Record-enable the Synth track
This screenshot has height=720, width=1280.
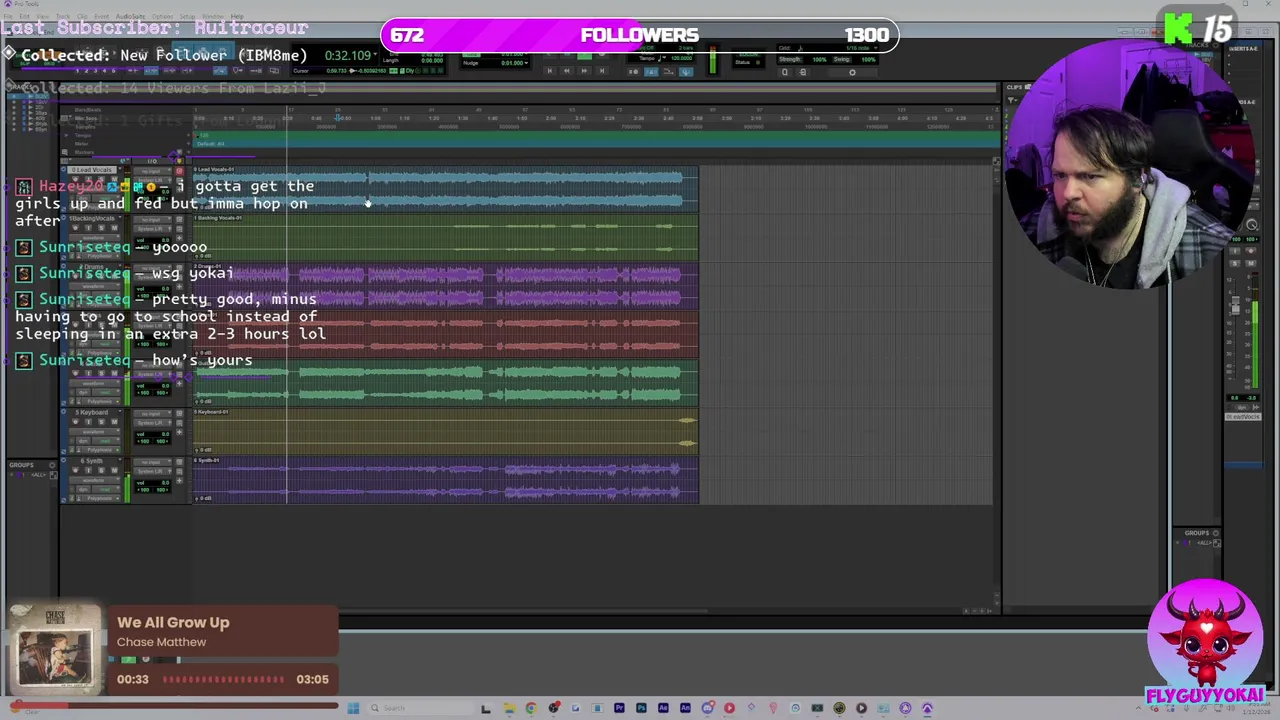[75, 470]
